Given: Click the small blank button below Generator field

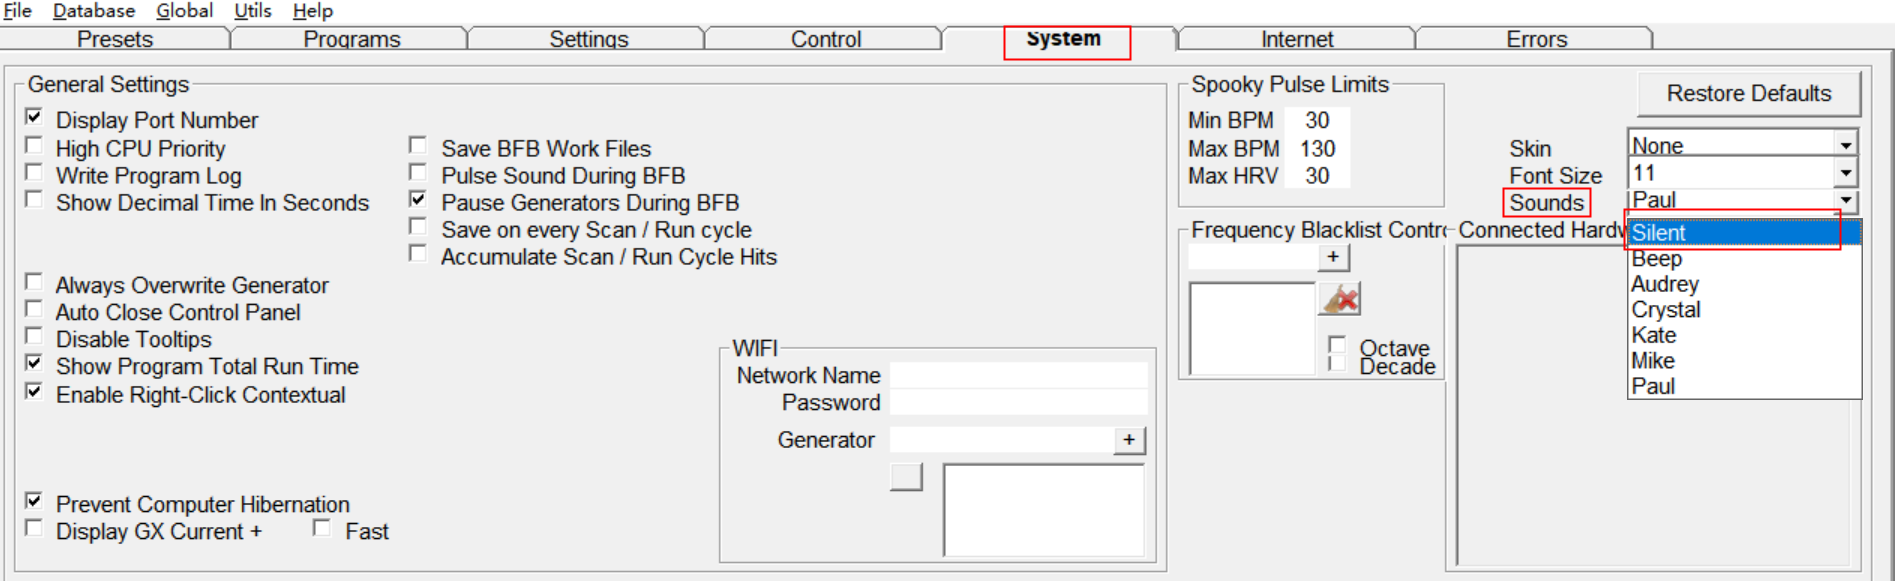Looking at the screenshot, I should click(x=906, y=477).
